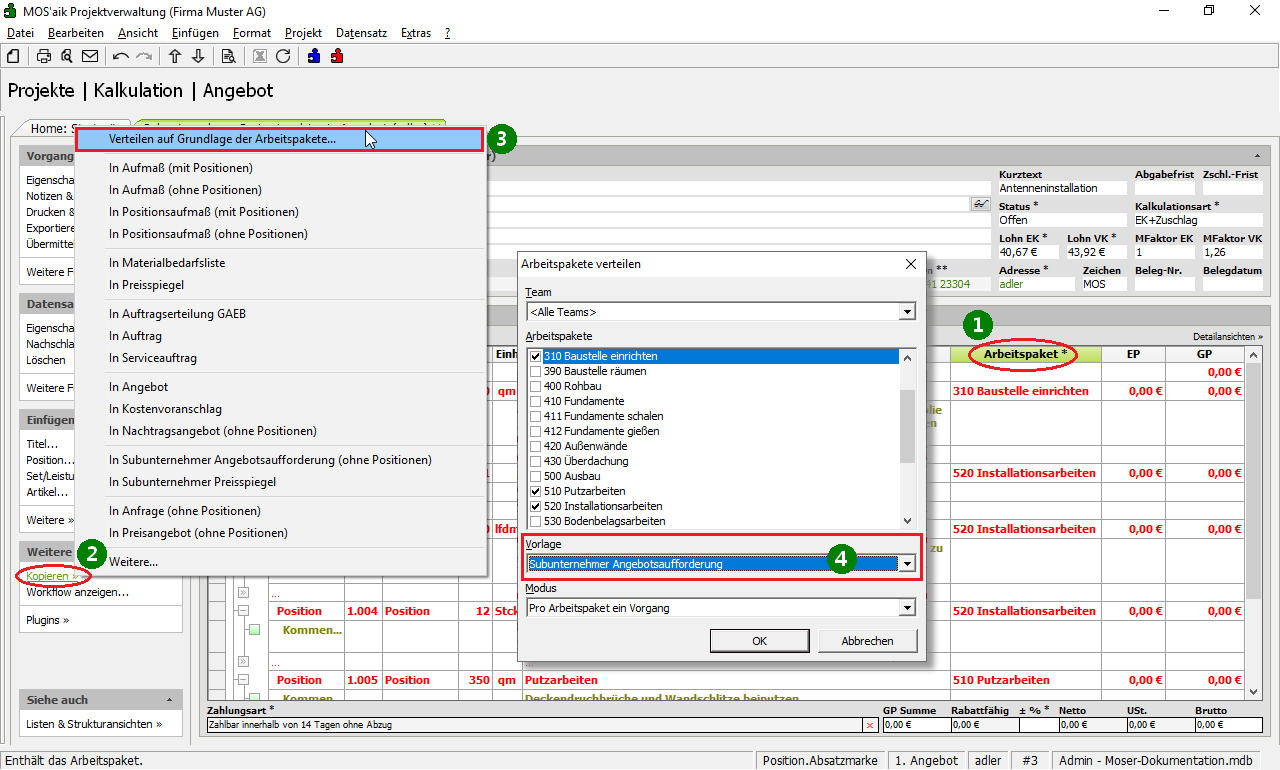The height and width of the screenshot is (770, 1280).
Task: Click the print icon in toolbar
Action: pos(44,56)
